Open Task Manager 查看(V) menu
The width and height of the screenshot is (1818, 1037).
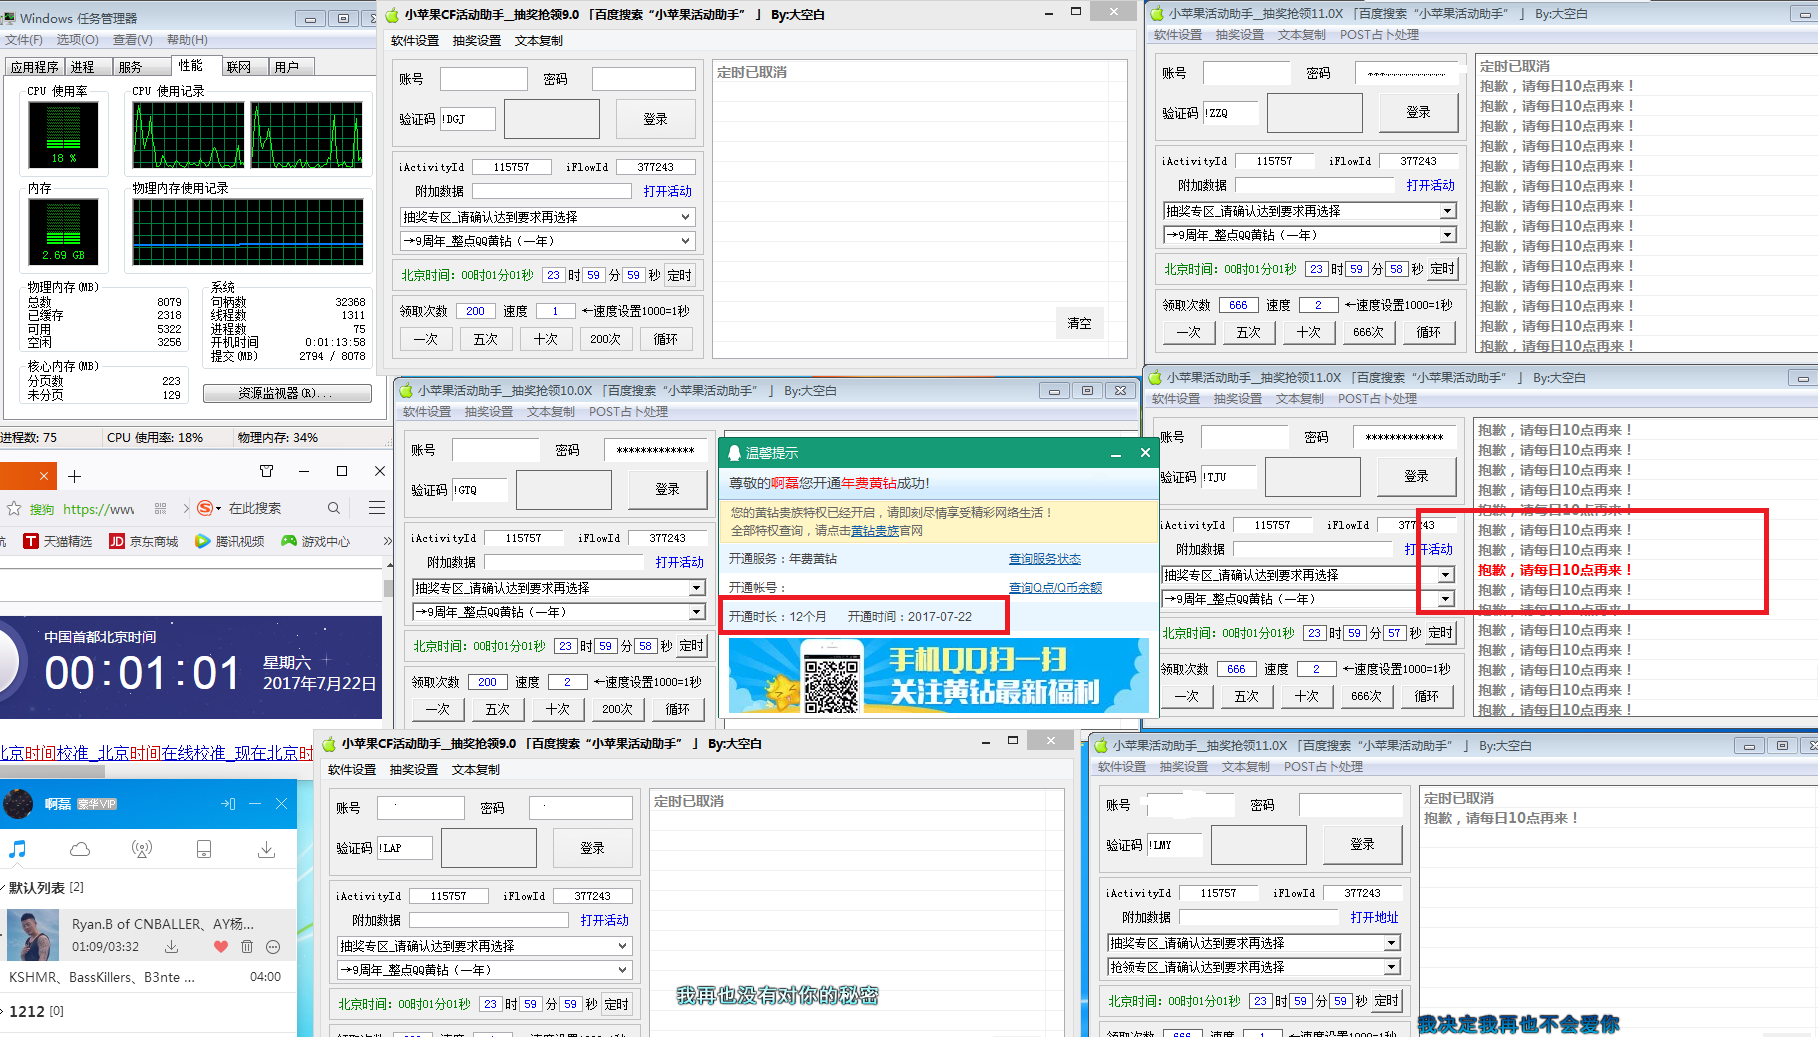pyautogui.click(x=133, y=40)
